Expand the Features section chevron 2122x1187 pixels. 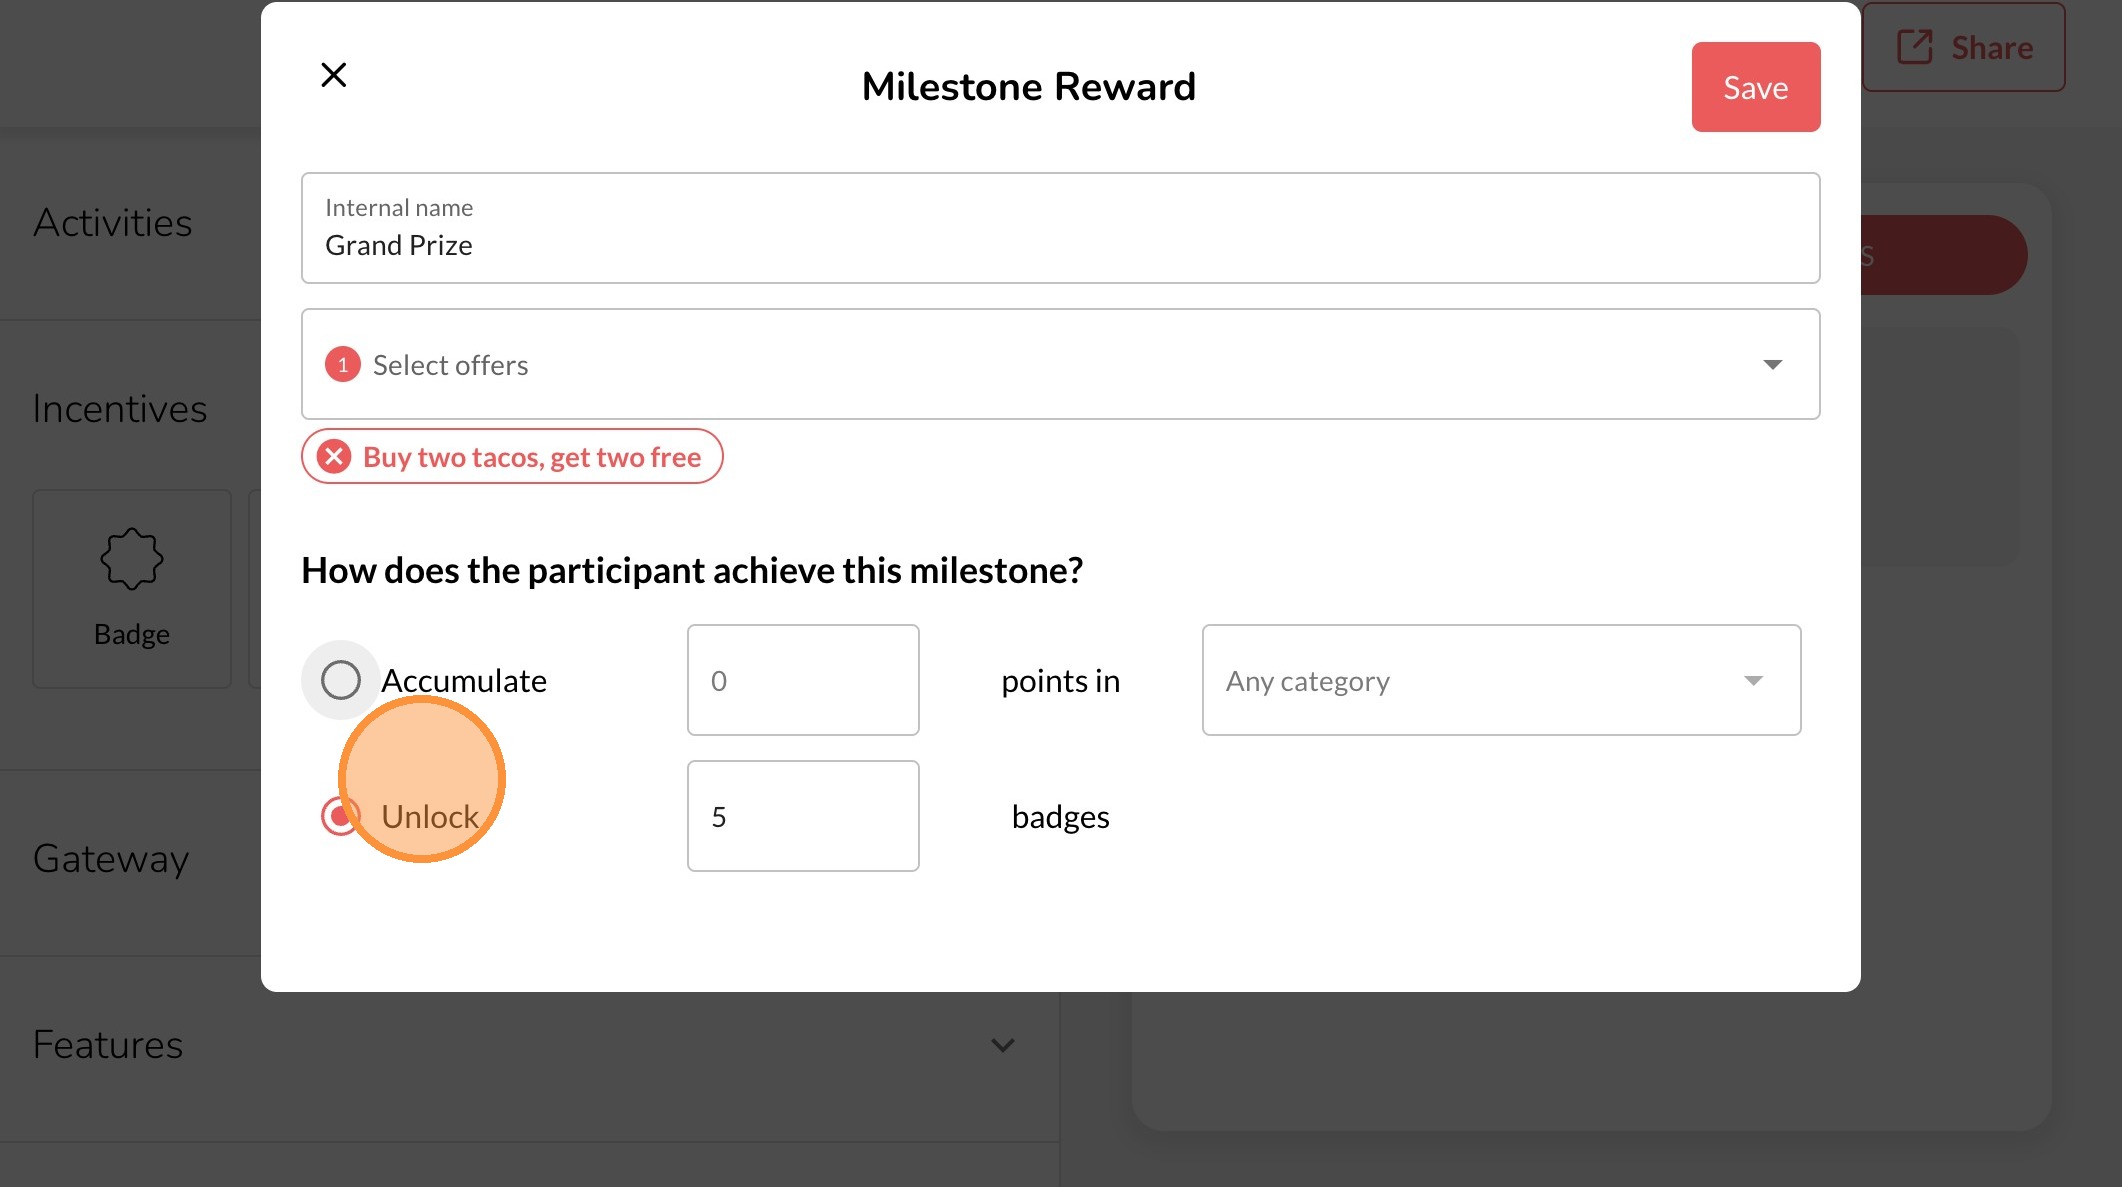pos(1002,1045)
